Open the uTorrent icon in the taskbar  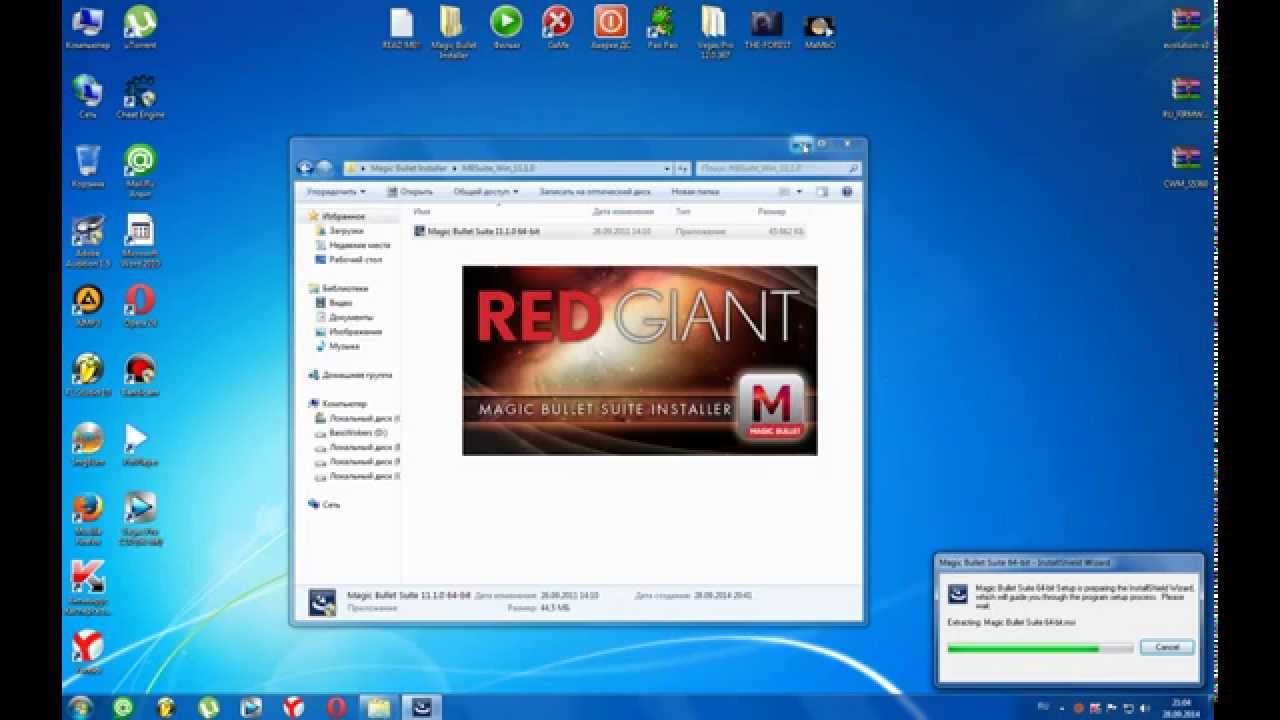pos(208,707)
